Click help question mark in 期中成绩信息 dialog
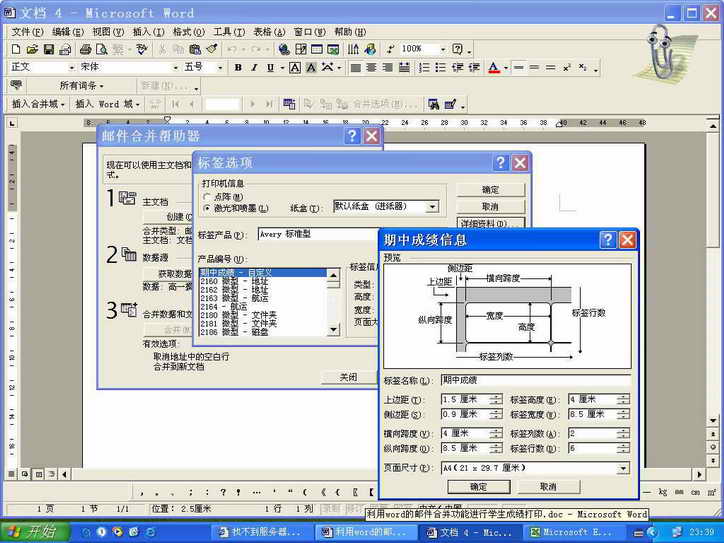 click(x=607, y=240)
